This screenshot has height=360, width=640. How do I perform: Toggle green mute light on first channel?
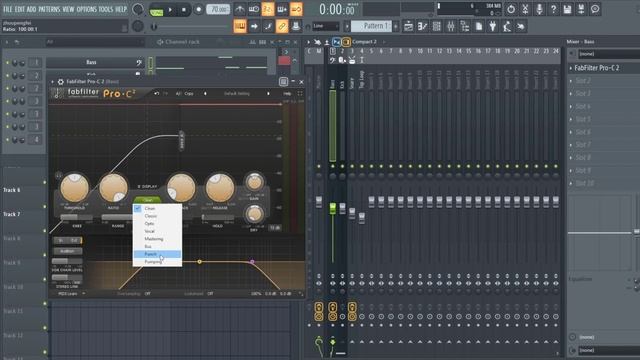pyautogui.click(x=7, y=63)
